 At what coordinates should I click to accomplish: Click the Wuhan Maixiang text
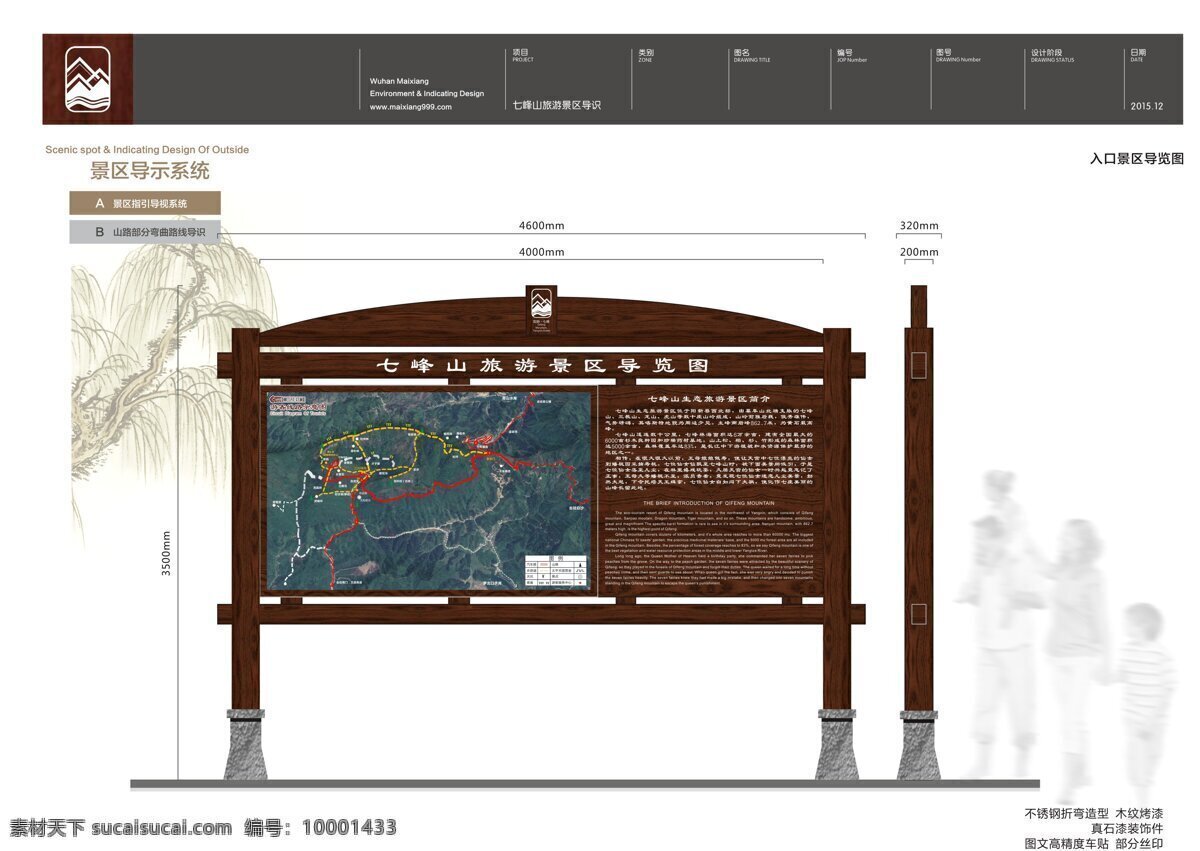click(398, 81)
